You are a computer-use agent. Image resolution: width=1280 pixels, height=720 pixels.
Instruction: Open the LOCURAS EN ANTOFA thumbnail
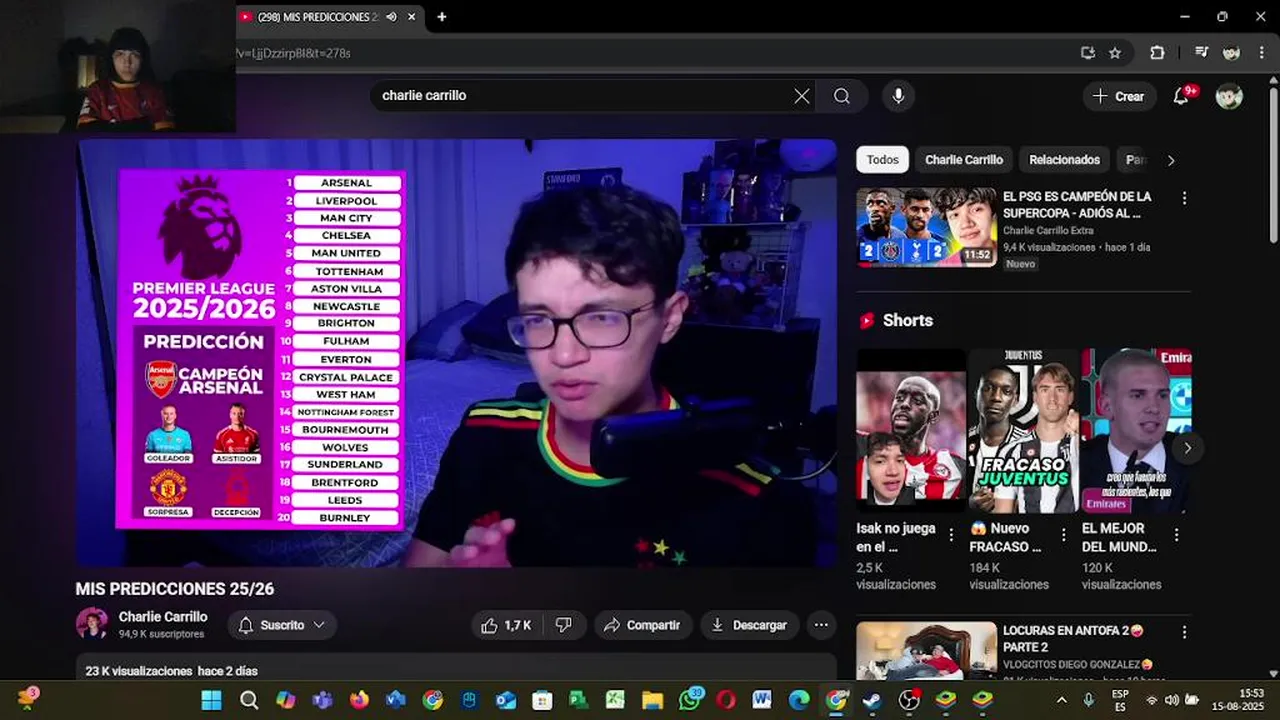pos(926,650)
